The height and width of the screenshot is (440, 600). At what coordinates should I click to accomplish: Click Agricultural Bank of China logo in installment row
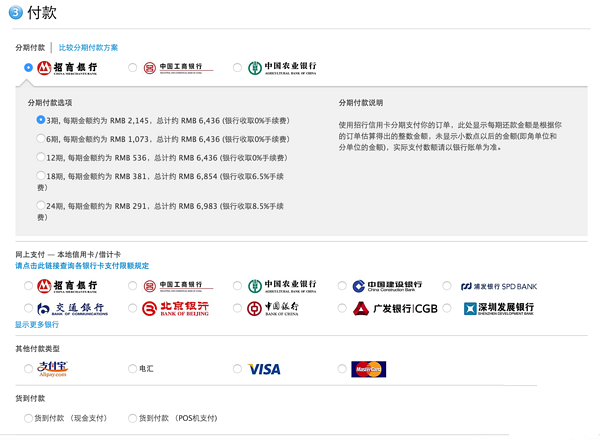(x=282, y=68)
